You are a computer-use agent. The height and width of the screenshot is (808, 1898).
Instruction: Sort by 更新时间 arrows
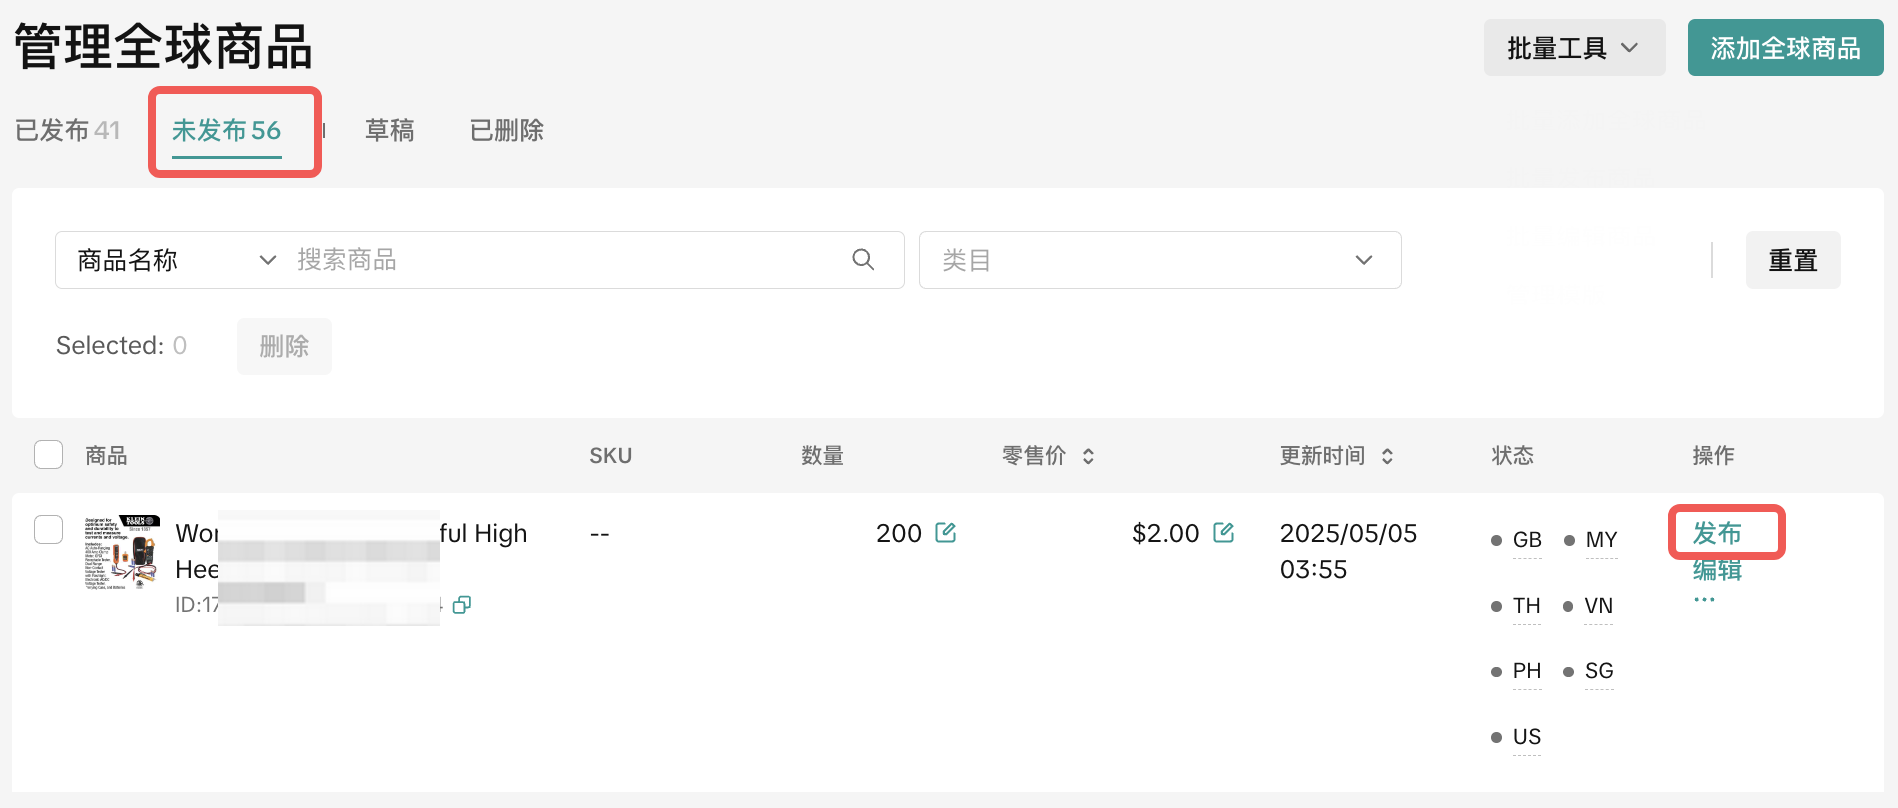tap(1387, 456)
